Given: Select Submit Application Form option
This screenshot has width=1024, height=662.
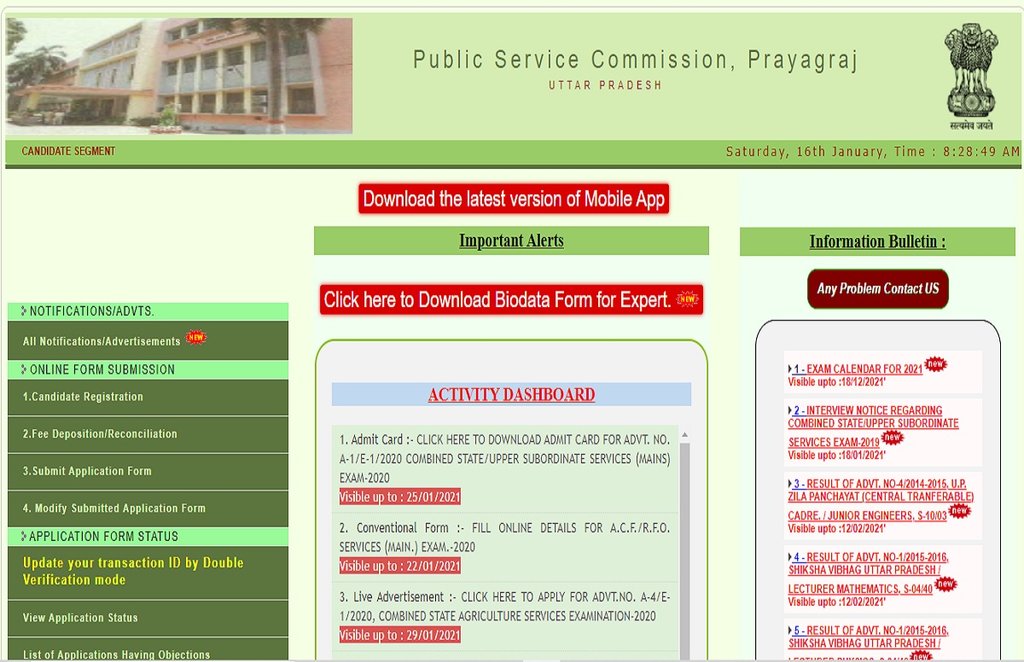Looking at the screenshot, I should (x=87, y=471).
